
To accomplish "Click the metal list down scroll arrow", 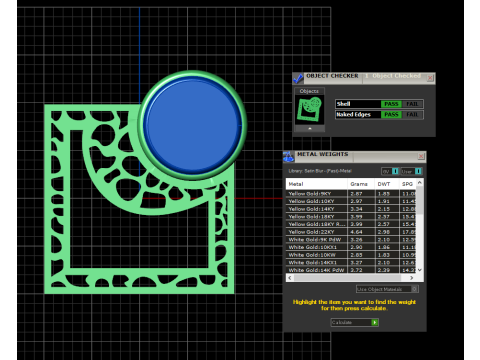I will 420,270.
